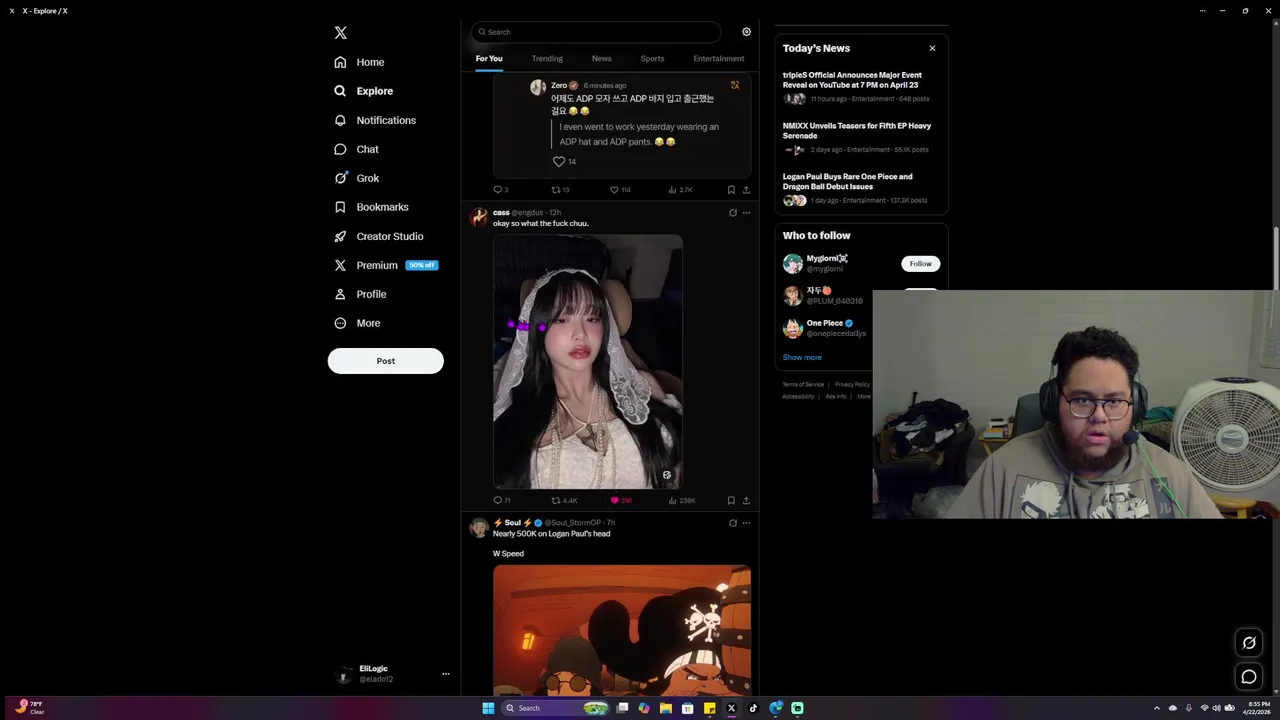The image size is (1280, 720).
Task: Open NMIXX Heavy Serenade news story
Action: [859, 137]
